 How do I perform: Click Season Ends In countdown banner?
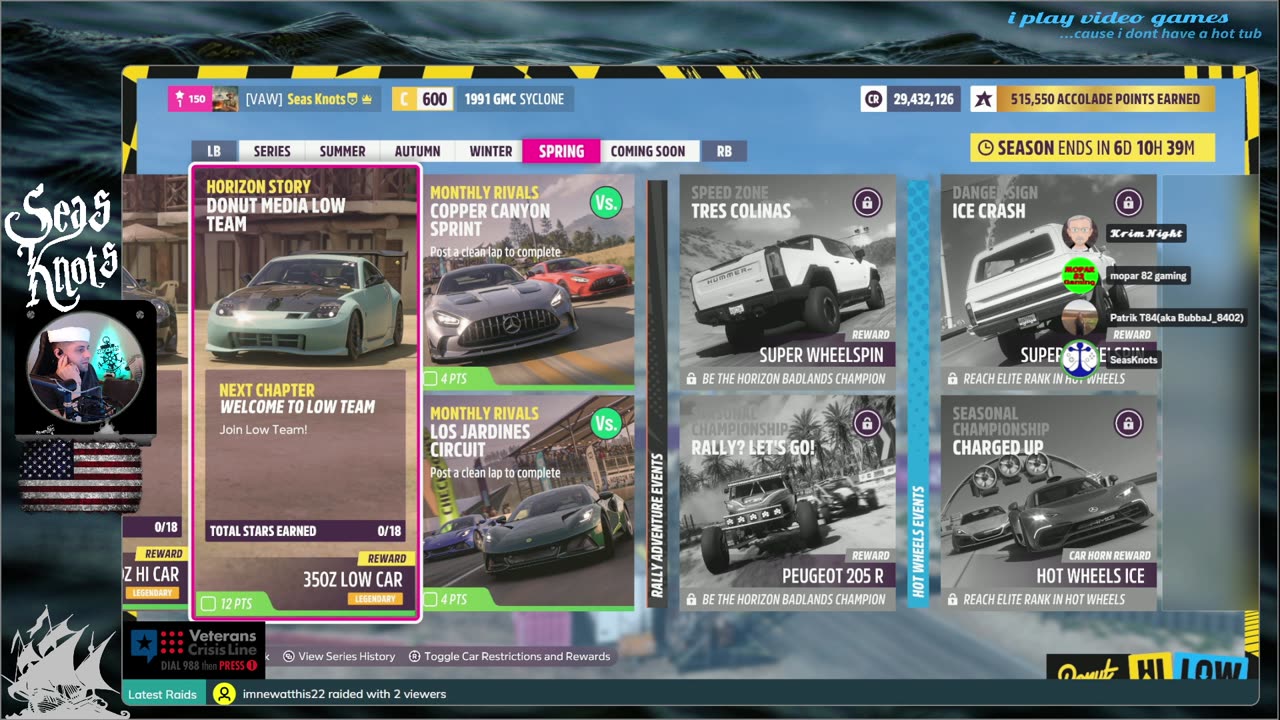[1093, 148]
